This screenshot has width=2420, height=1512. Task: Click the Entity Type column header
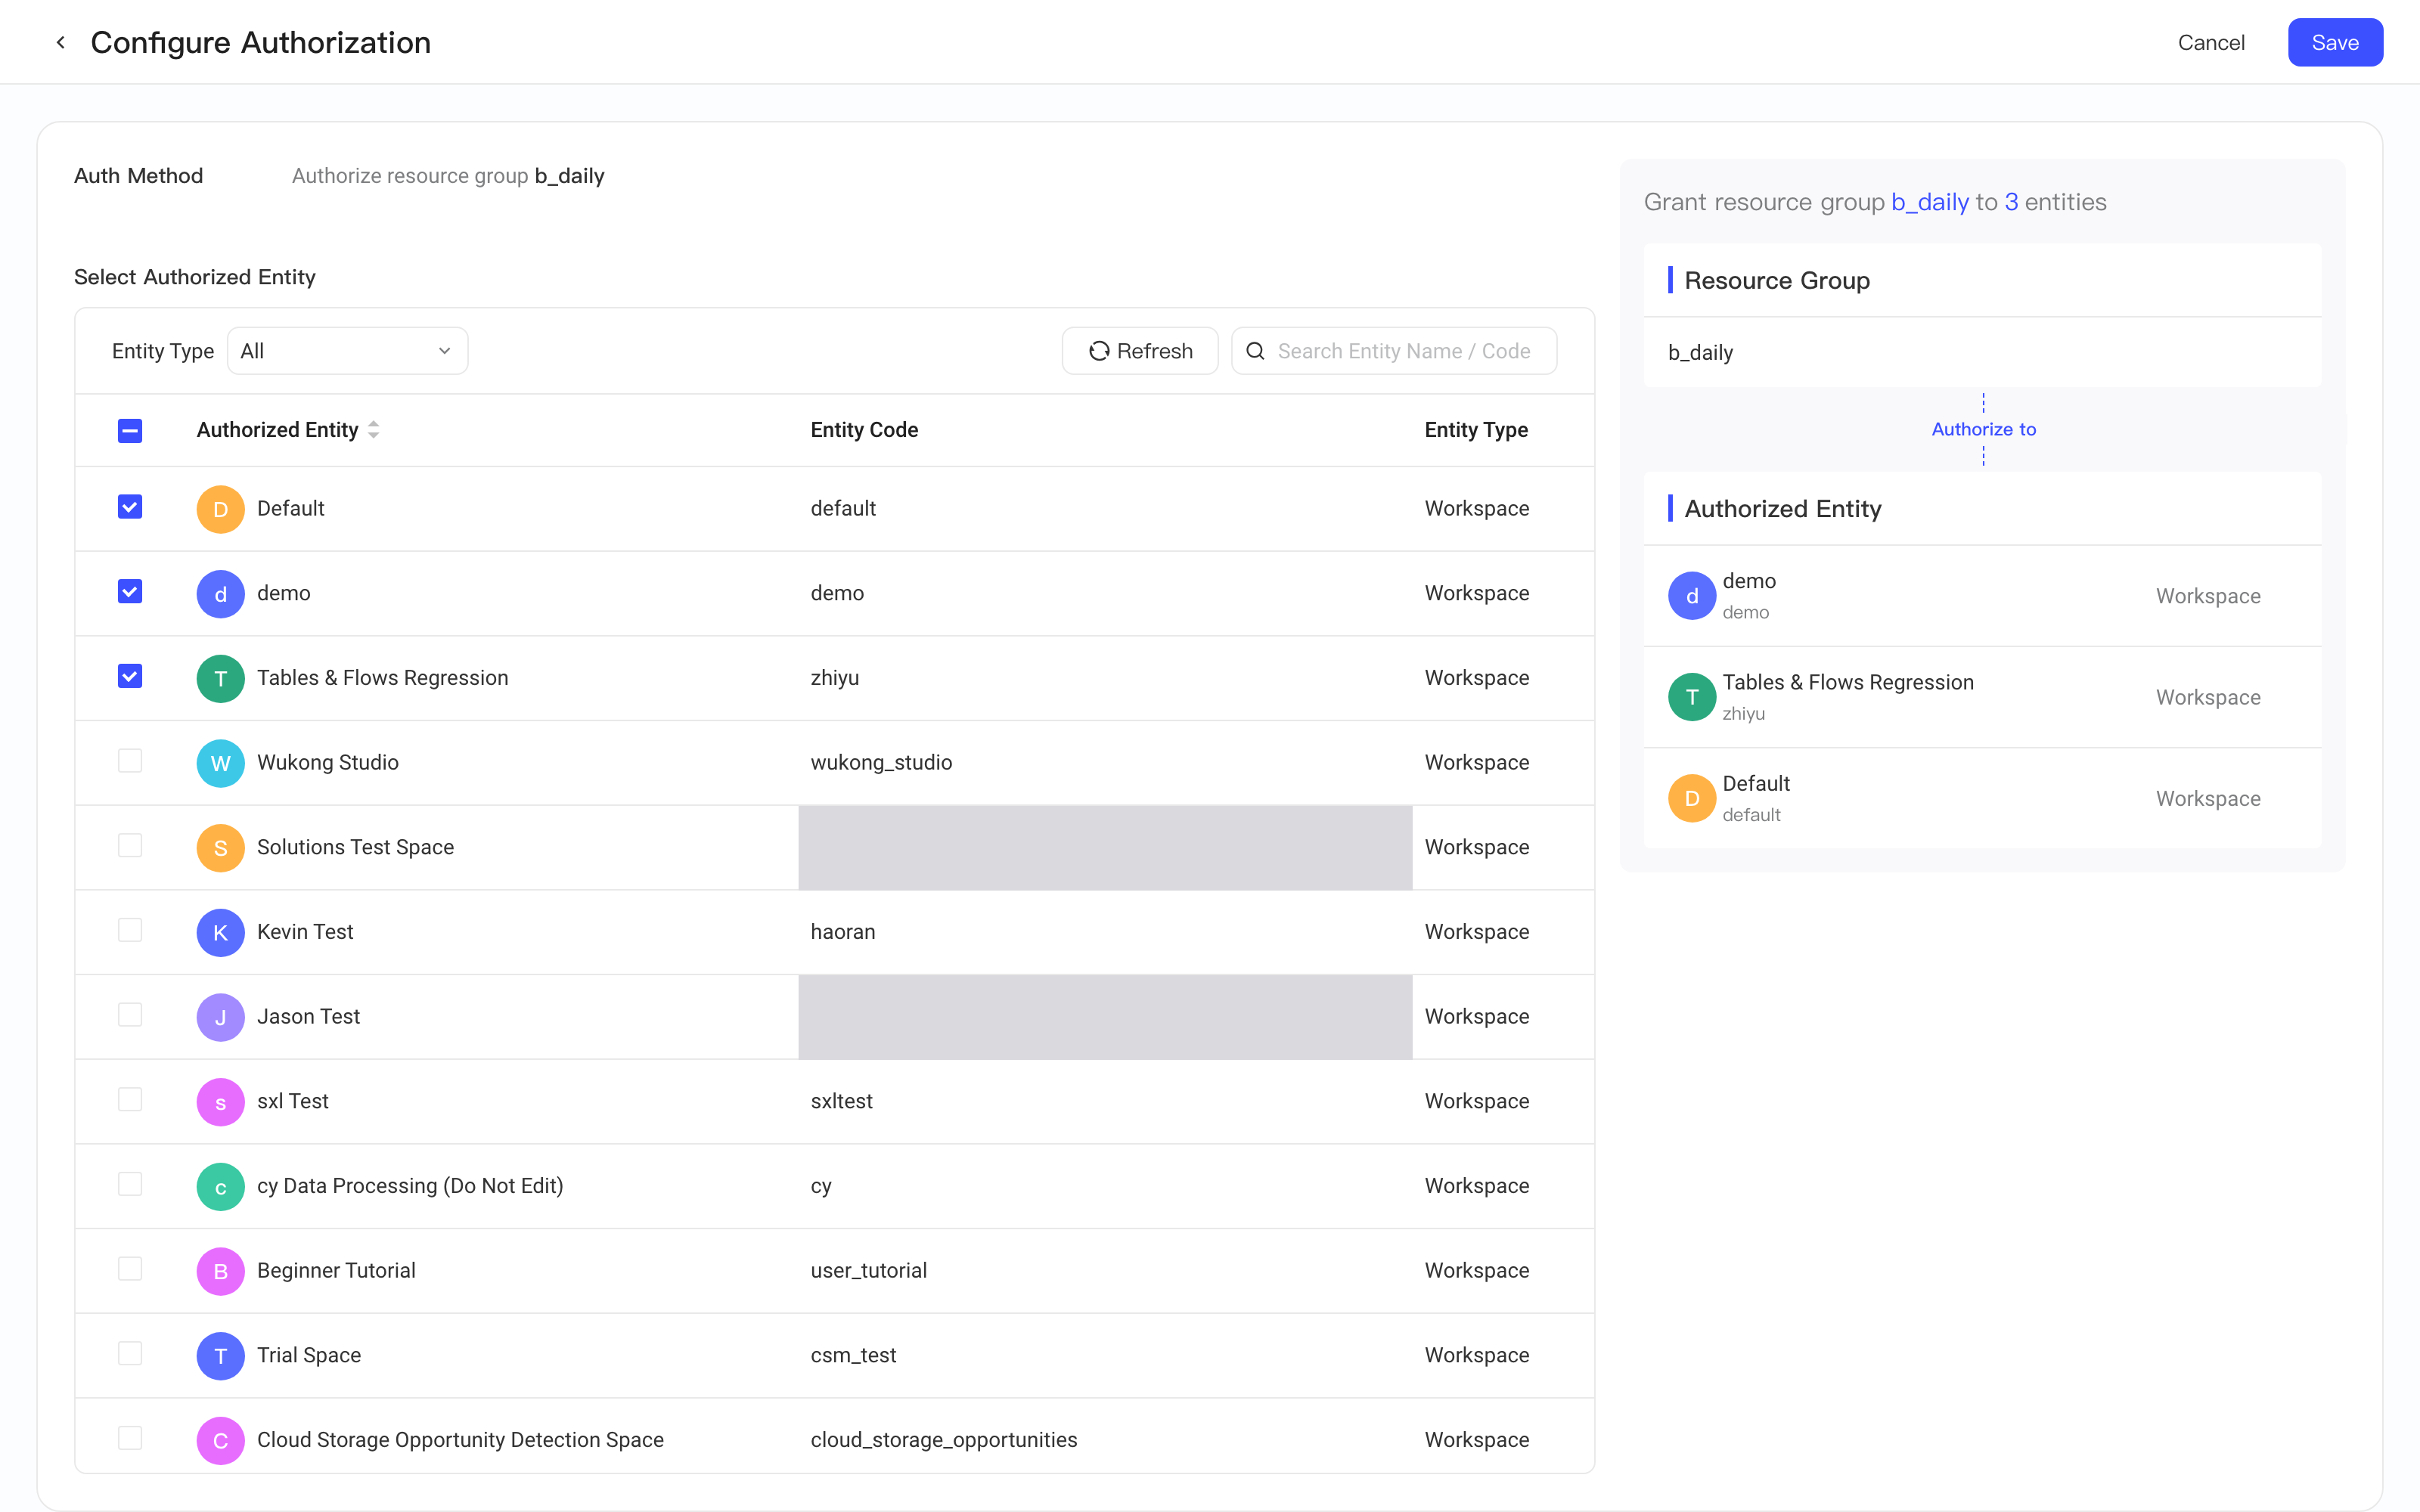coord(1476,430)
